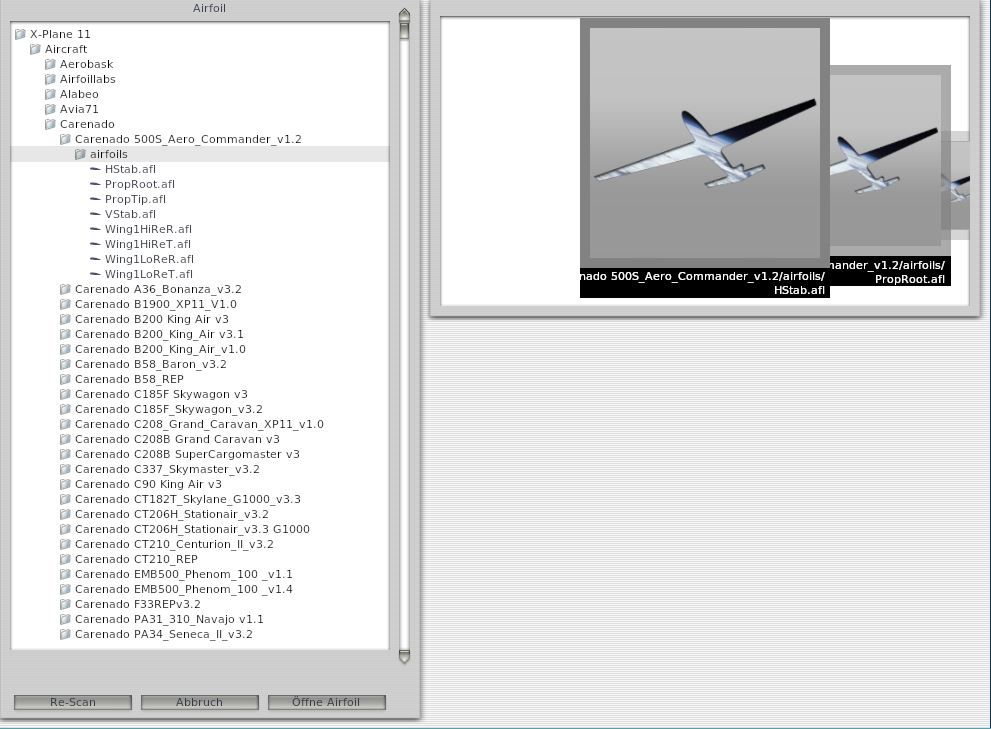This screenshot has height=729, width=991.
Task: Click the folder icon beside Avia71
Action: (x=50, y=109)
